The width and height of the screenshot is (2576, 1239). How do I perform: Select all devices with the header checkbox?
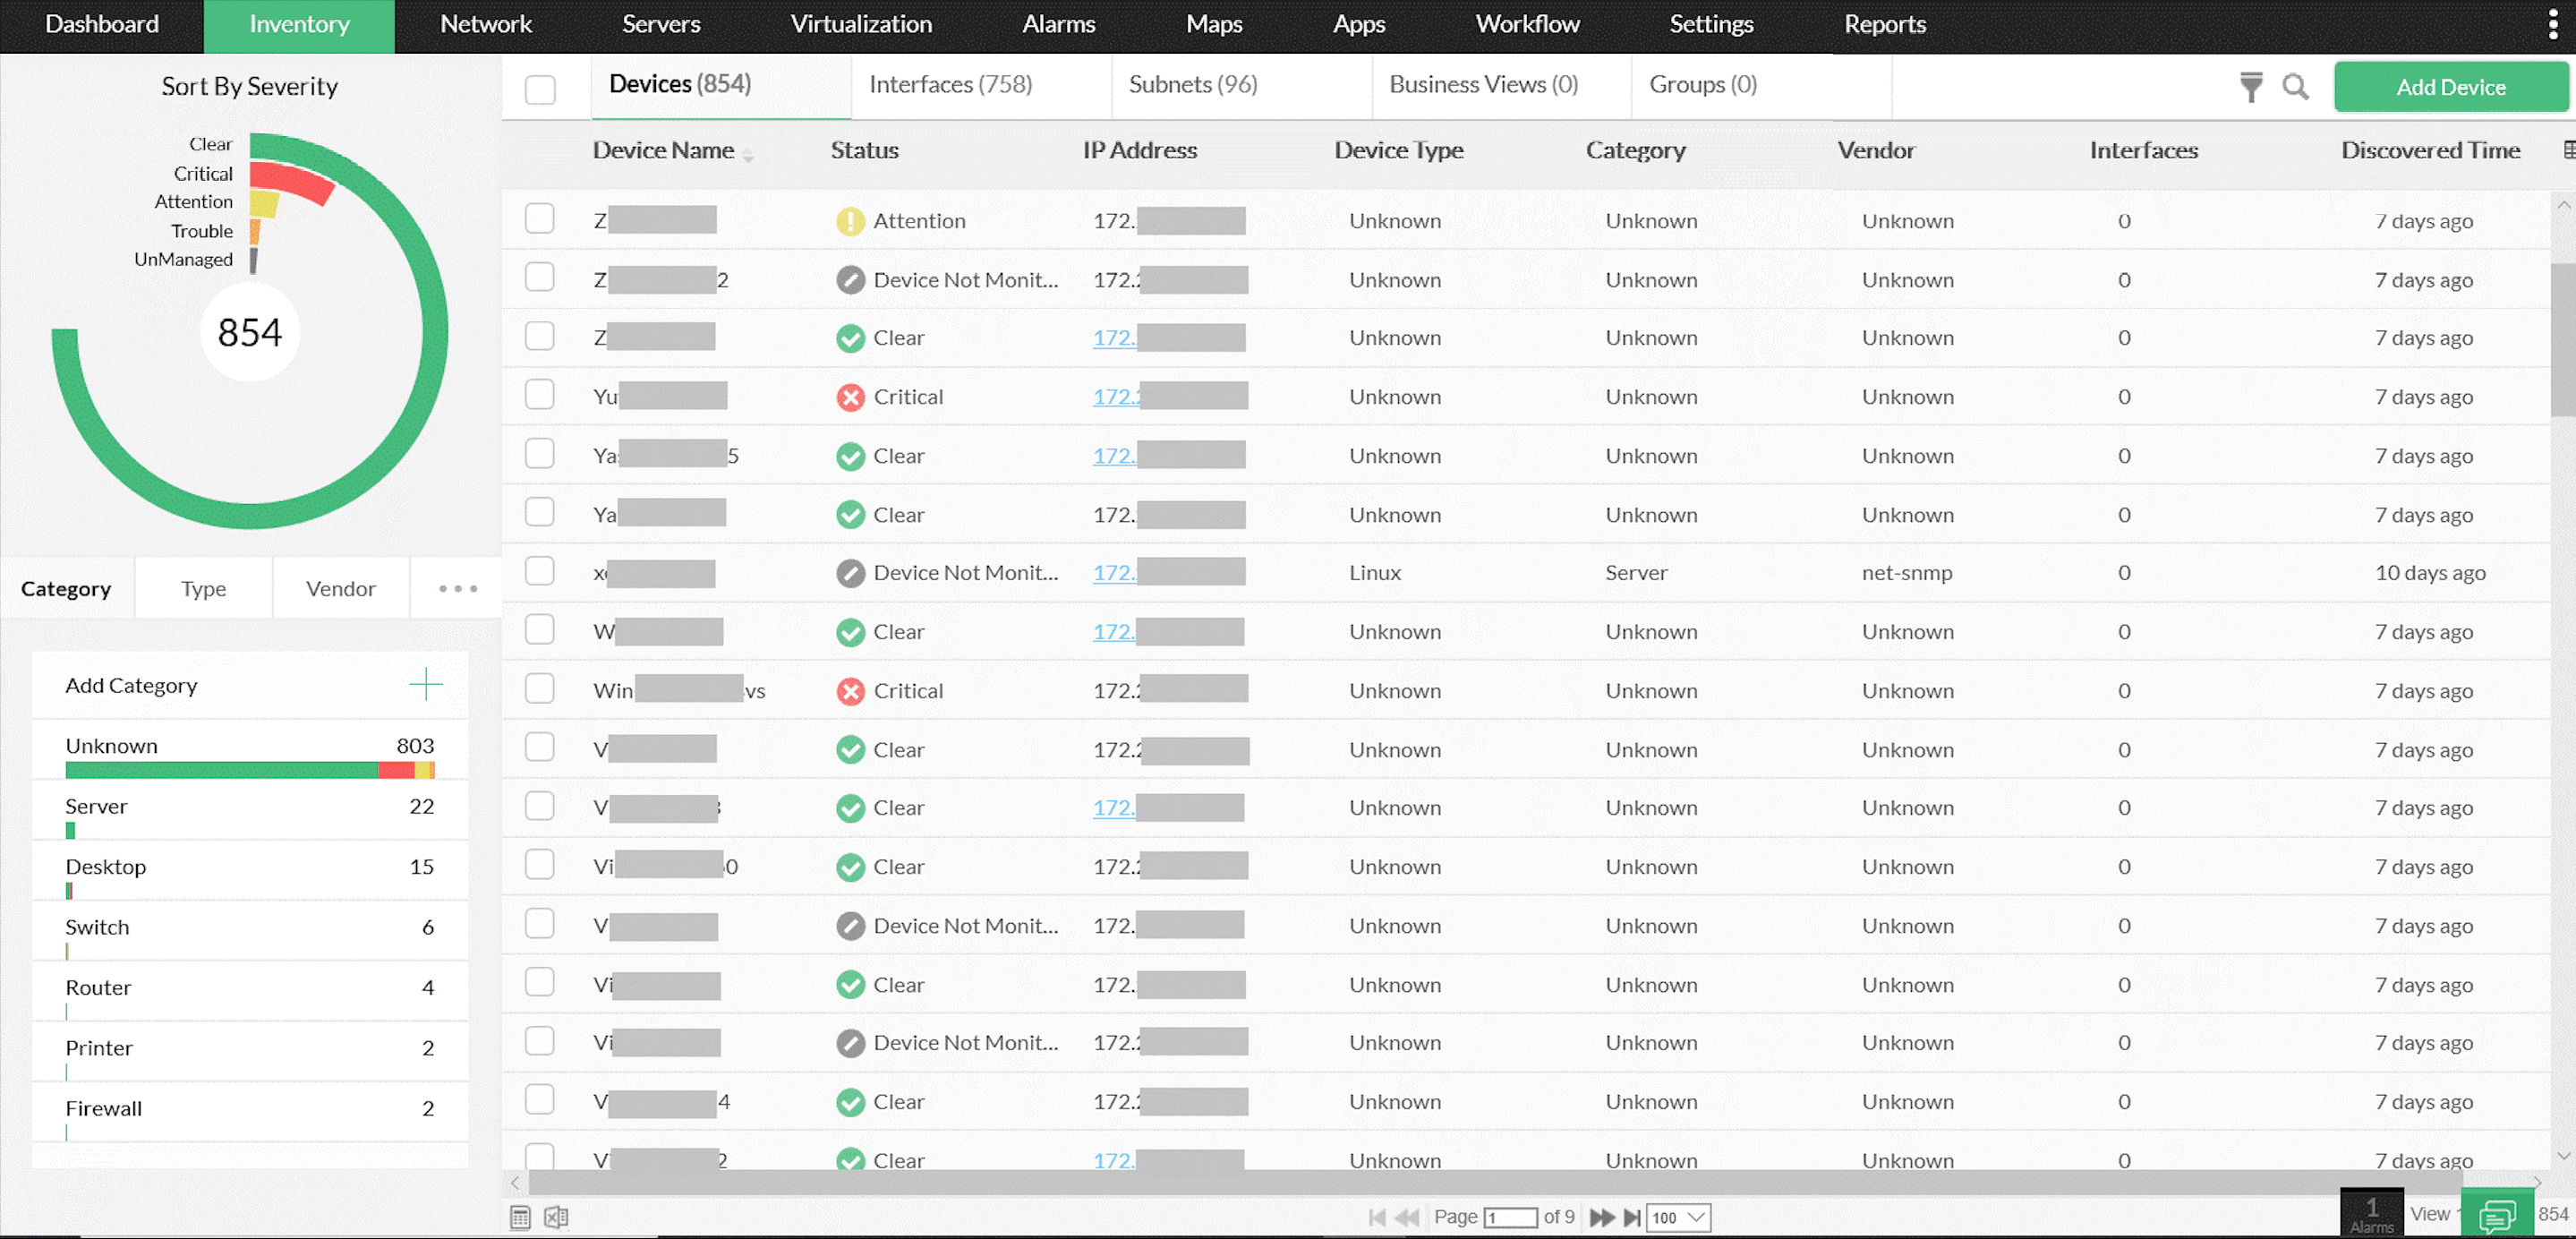pos(539,89)
